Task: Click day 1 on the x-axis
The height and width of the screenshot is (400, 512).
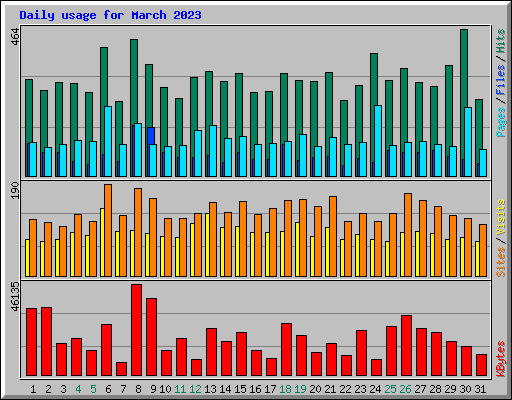Action: coord(33,389)
